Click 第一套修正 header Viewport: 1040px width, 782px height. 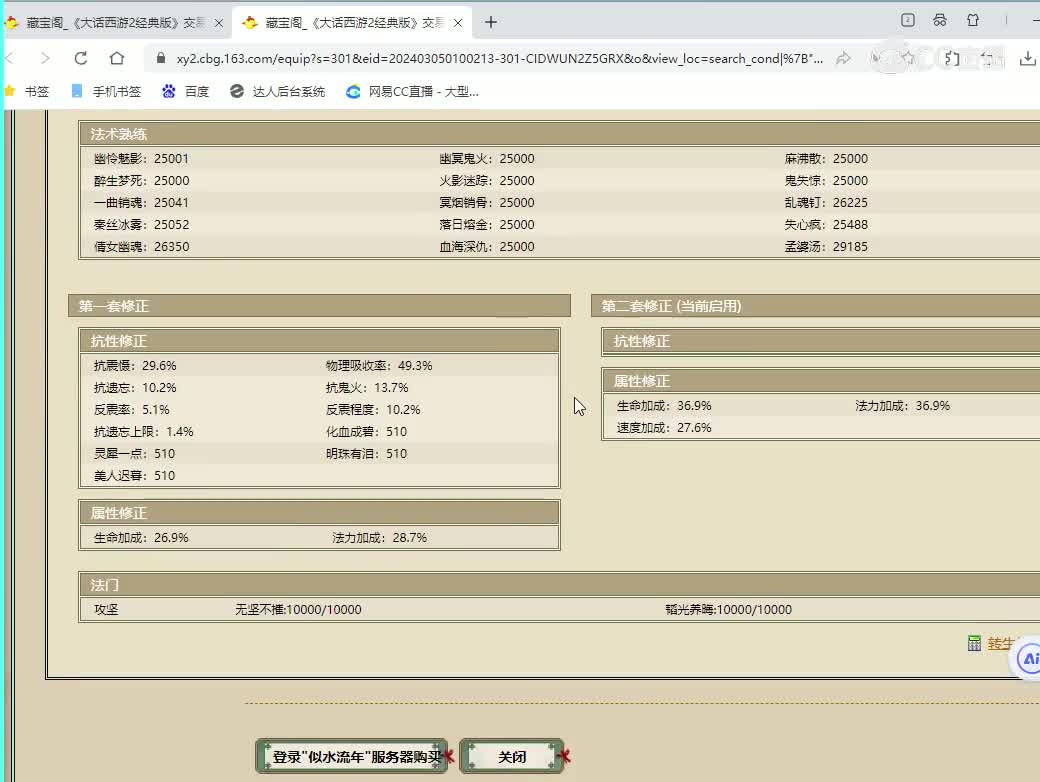(x=320, y=306)
